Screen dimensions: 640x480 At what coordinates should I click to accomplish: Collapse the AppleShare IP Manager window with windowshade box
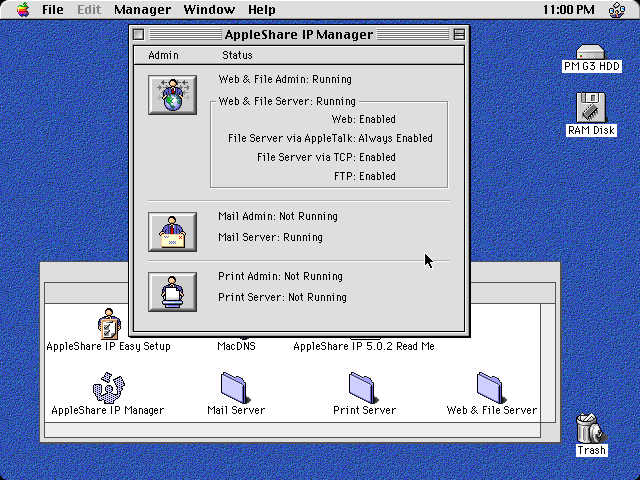coord(459,35)
